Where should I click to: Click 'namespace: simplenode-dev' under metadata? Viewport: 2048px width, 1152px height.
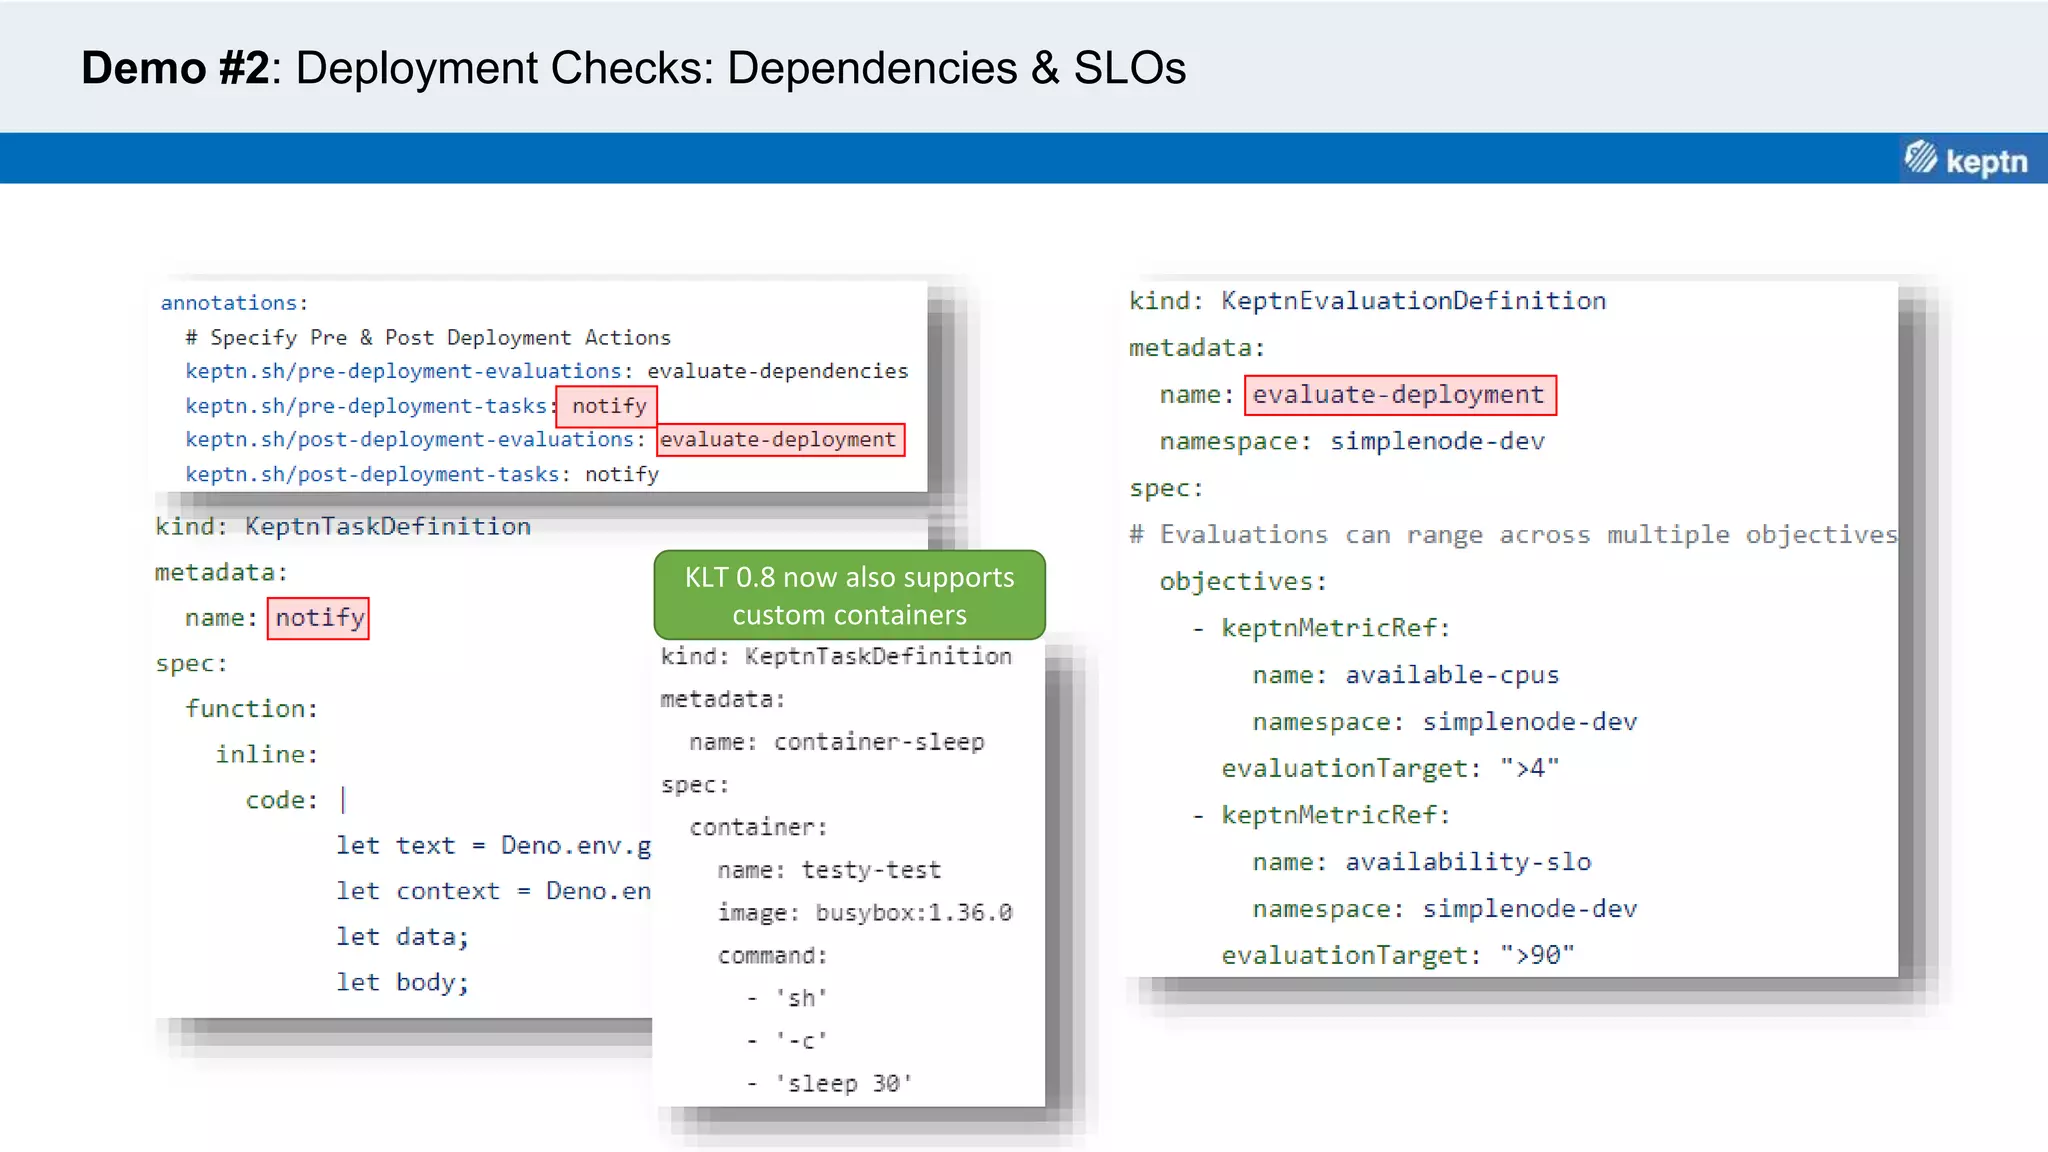point(1352,441)
